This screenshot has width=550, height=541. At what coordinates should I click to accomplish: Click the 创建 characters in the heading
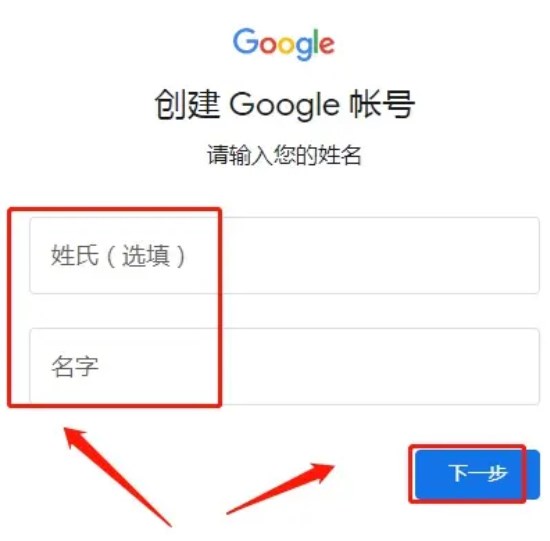(x=187, y=104)
